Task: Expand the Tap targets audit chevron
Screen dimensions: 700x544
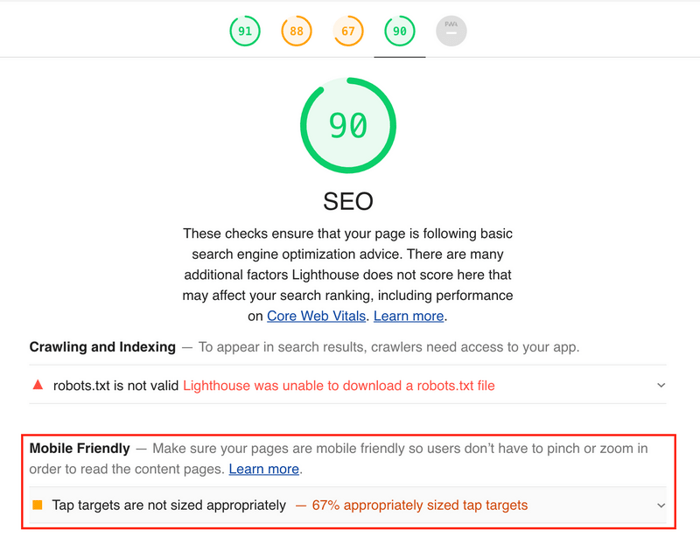Action: point(660,506)
